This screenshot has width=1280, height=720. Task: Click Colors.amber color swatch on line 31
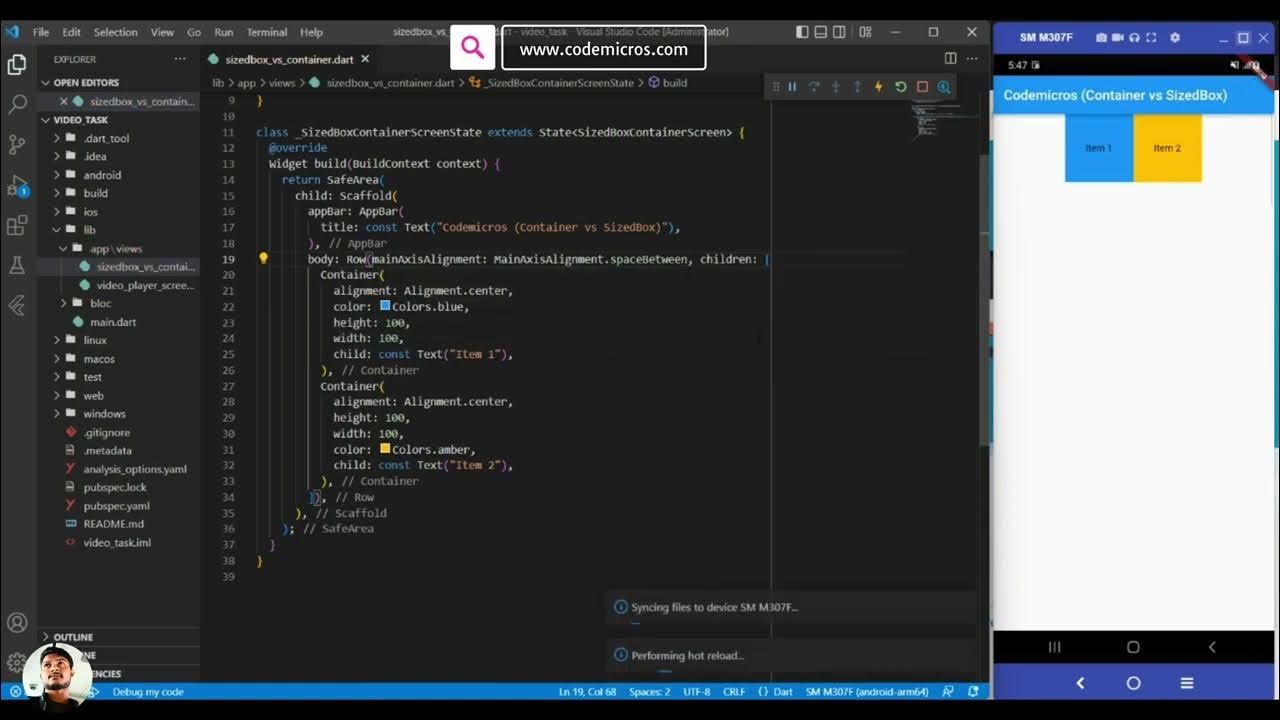pos(385,449)
